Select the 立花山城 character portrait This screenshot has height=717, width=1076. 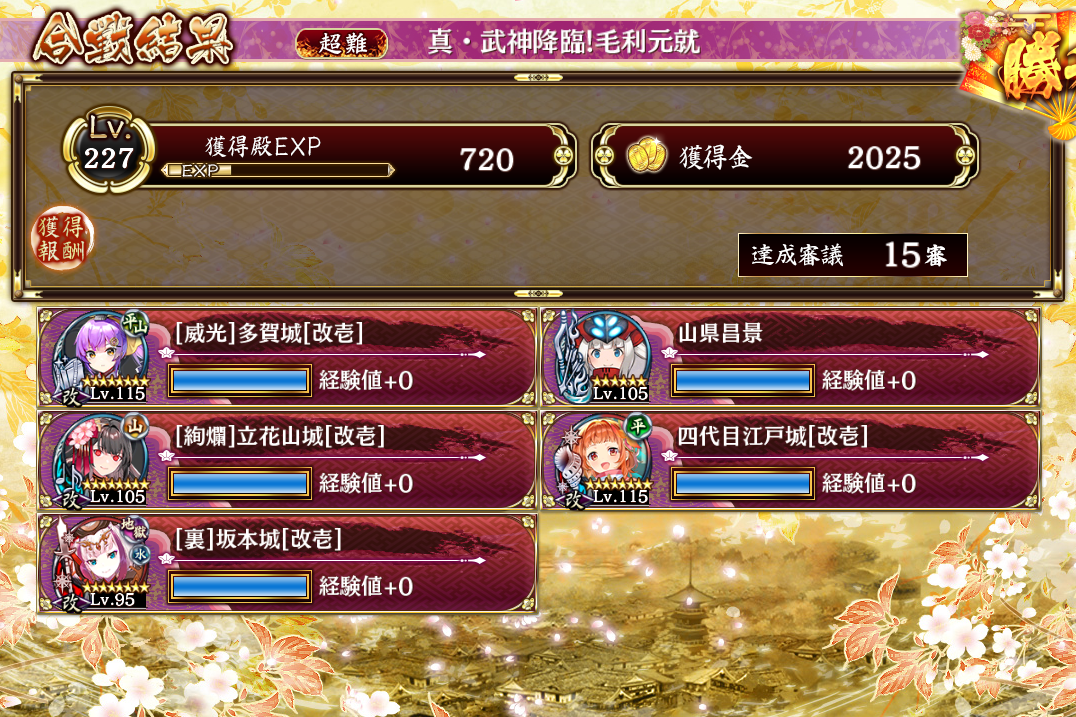click(101, 460)
